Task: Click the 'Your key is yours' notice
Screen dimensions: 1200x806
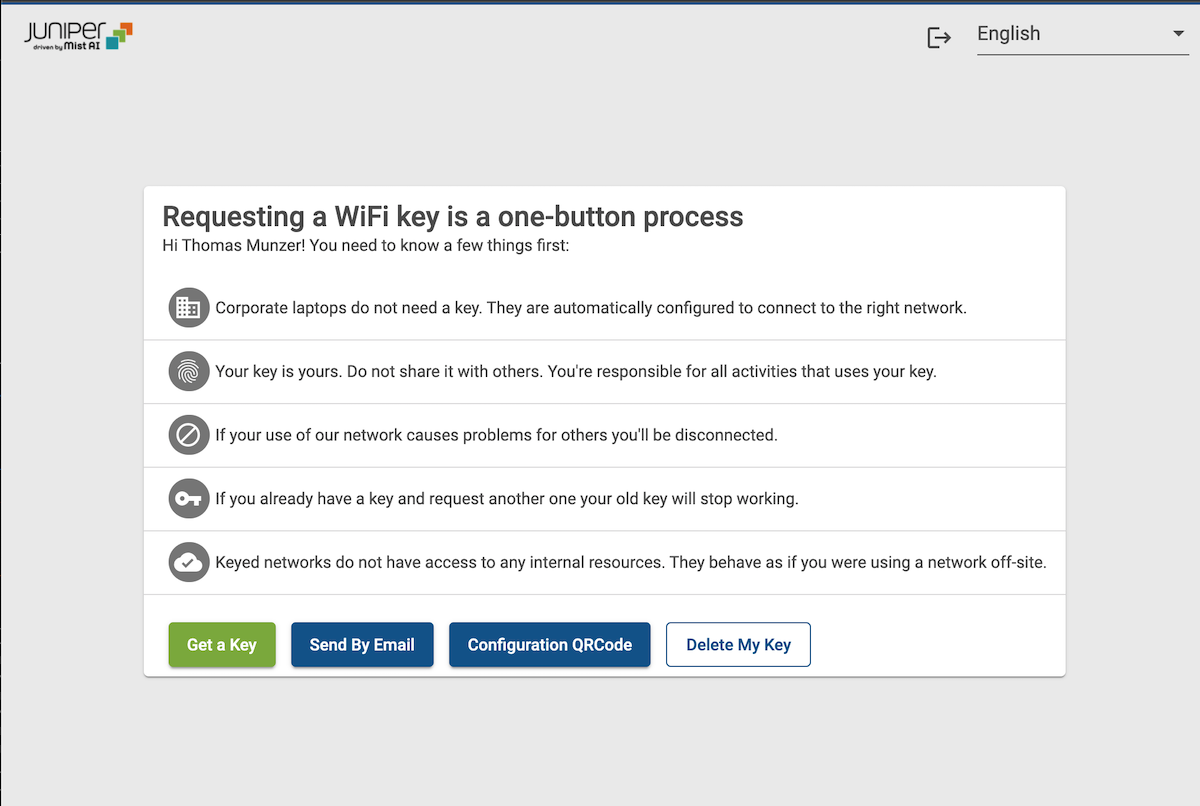Action: [x=576, y=372]
